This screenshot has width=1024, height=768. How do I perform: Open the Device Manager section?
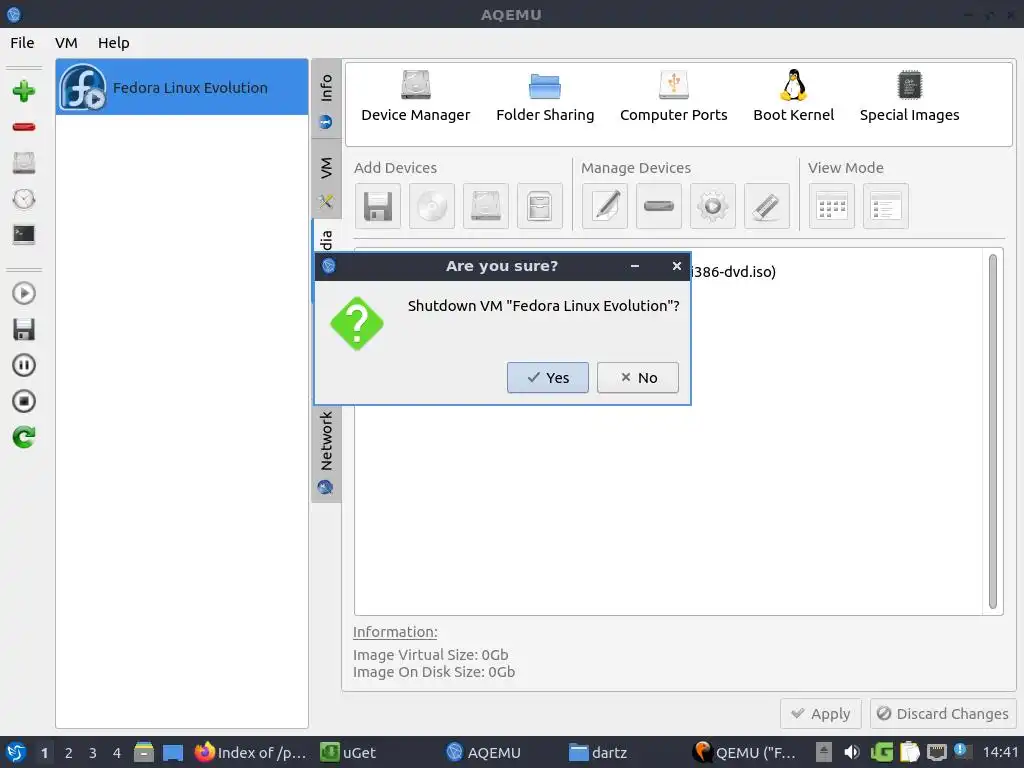coord(415,97)
